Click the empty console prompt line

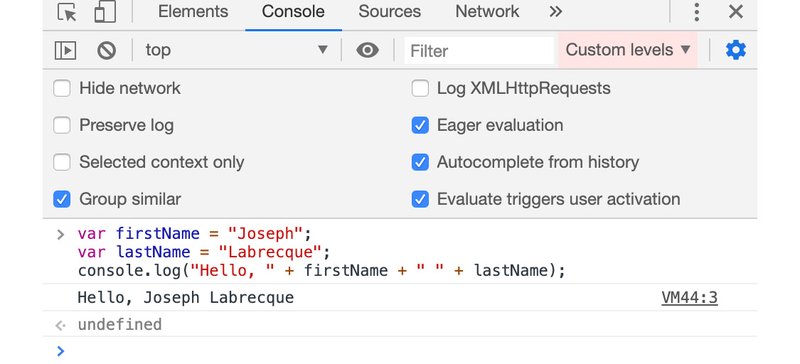(x=400, y=351)
